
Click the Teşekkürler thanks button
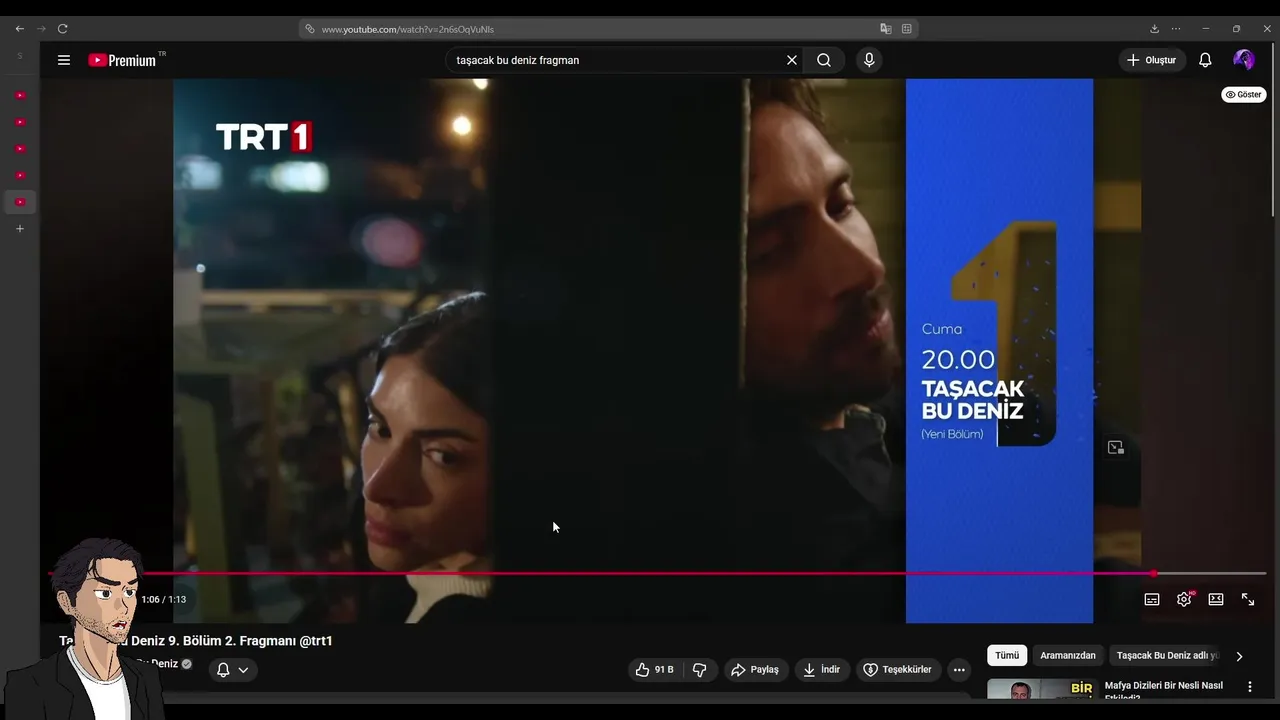point(898,670)
